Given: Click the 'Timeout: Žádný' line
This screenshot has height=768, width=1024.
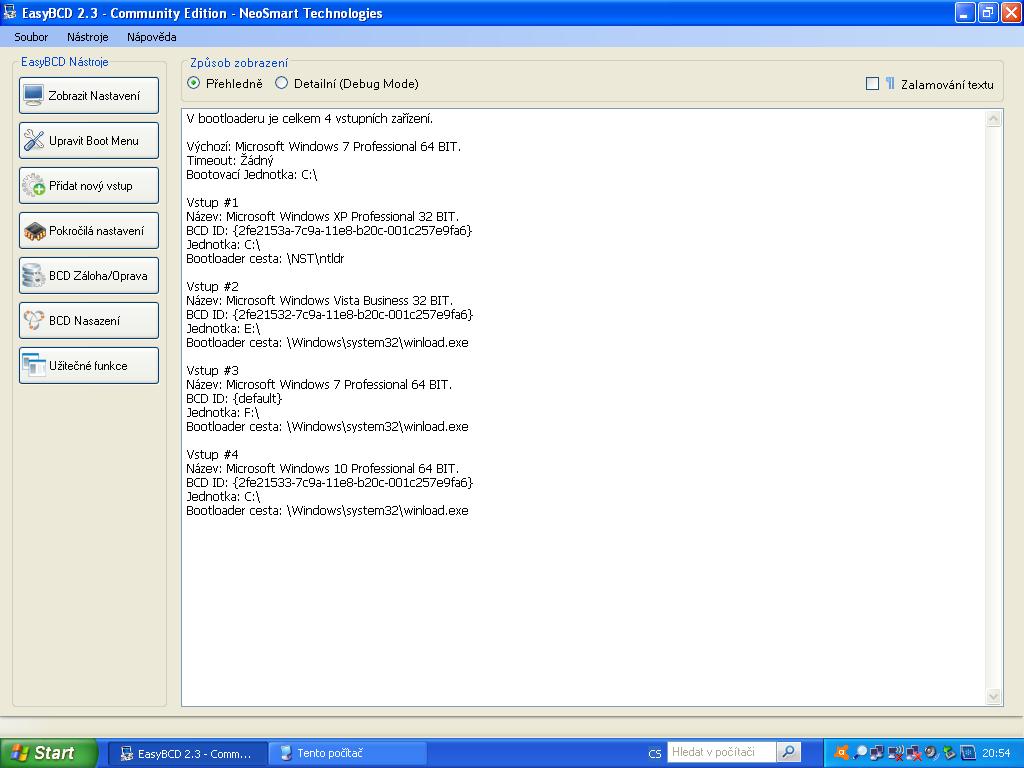Looking at the screenshot, I should click(230, 160).
